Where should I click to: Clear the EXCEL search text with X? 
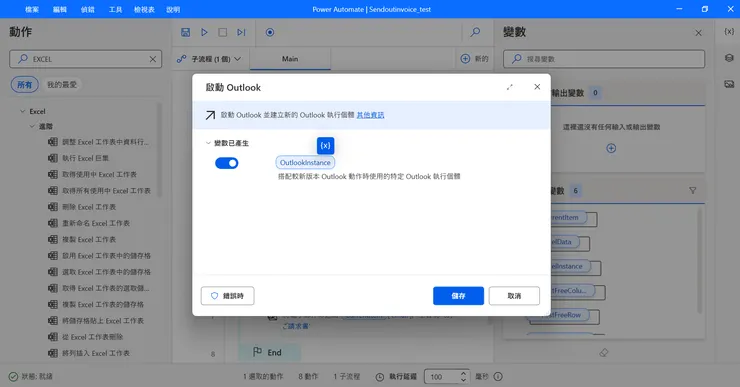pyautogui.click(x=152, y=59)
